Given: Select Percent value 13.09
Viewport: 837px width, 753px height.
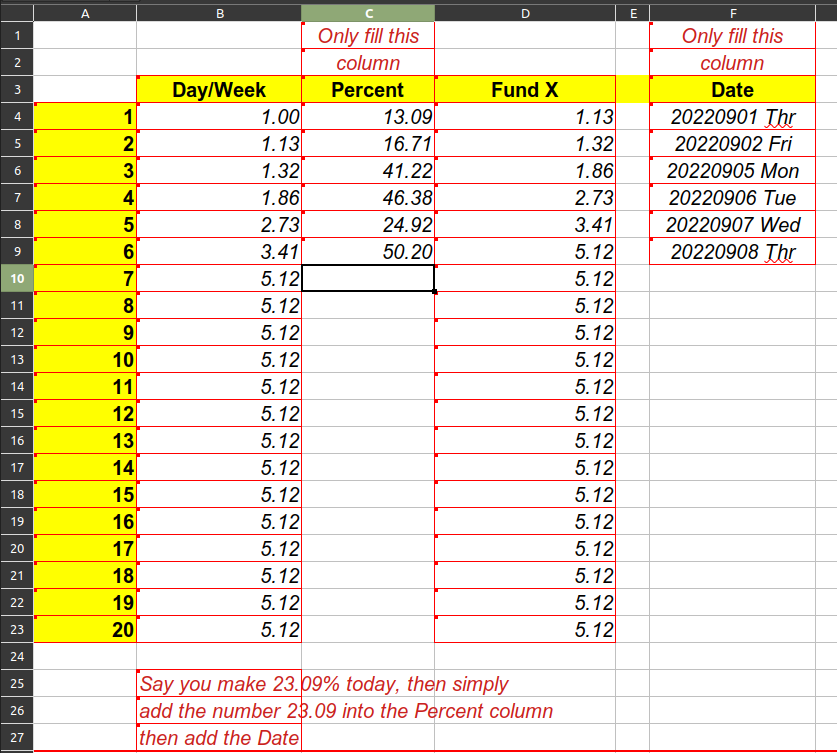Looking at the screenshot, I should (x=368, y=116).
